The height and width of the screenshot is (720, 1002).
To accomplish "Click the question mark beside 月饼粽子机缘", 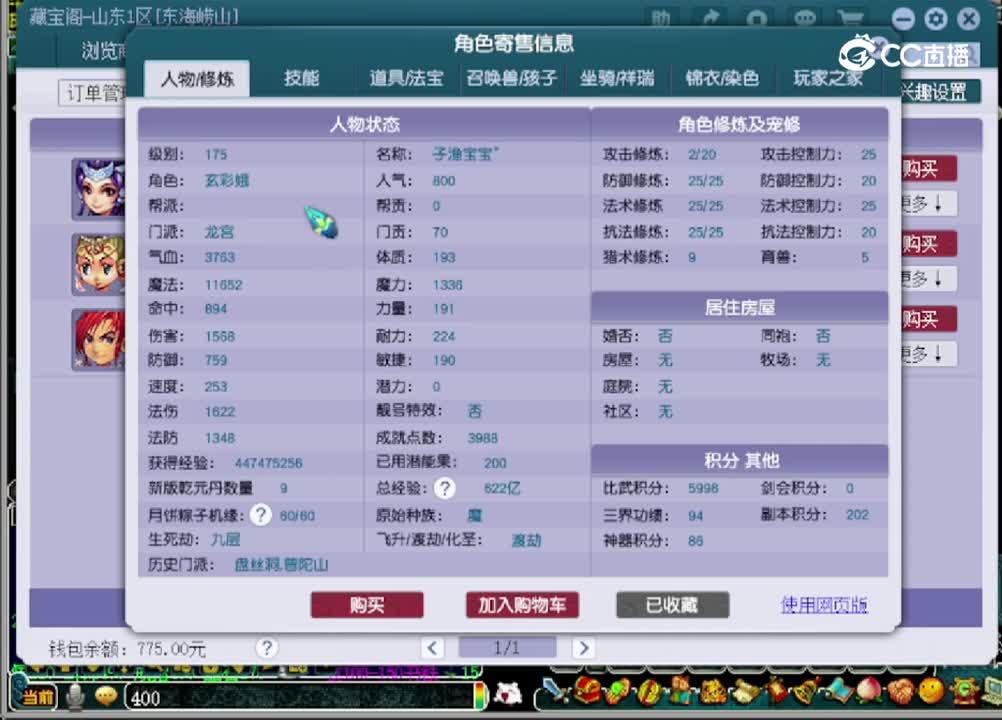I will pos(260,514).
